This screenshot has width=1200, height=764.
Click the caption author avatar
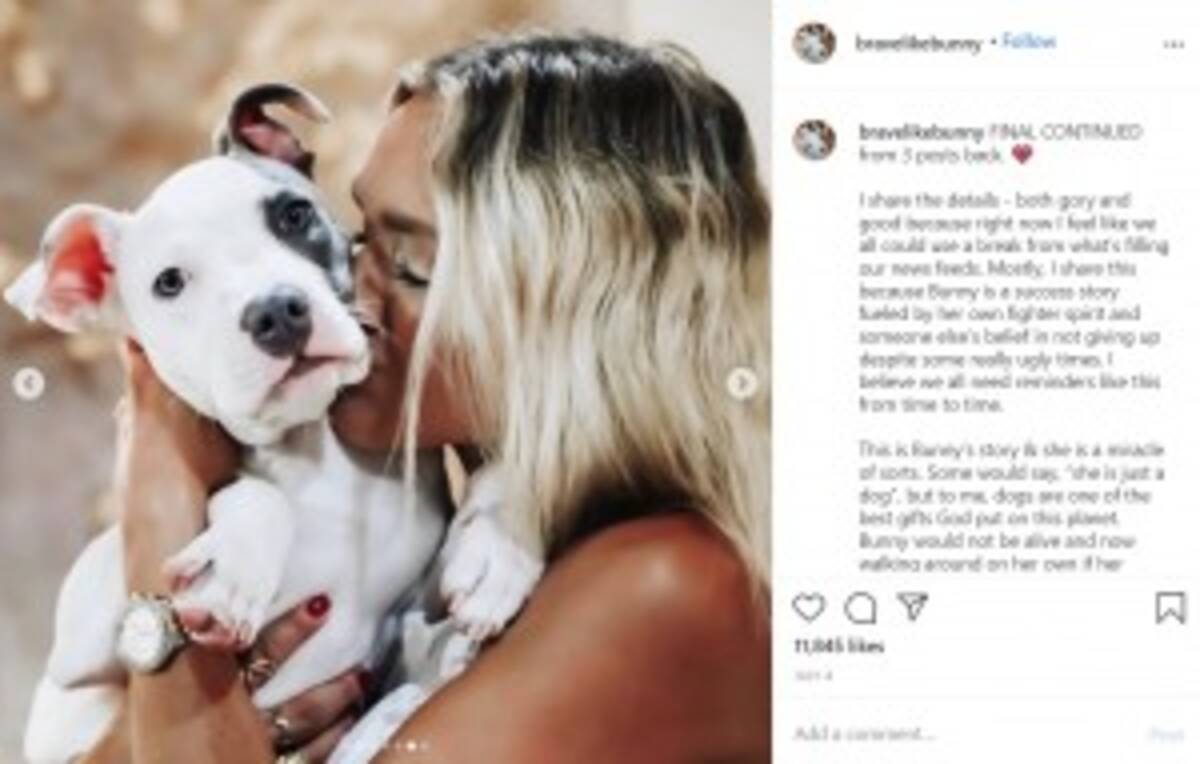point(814,140)
